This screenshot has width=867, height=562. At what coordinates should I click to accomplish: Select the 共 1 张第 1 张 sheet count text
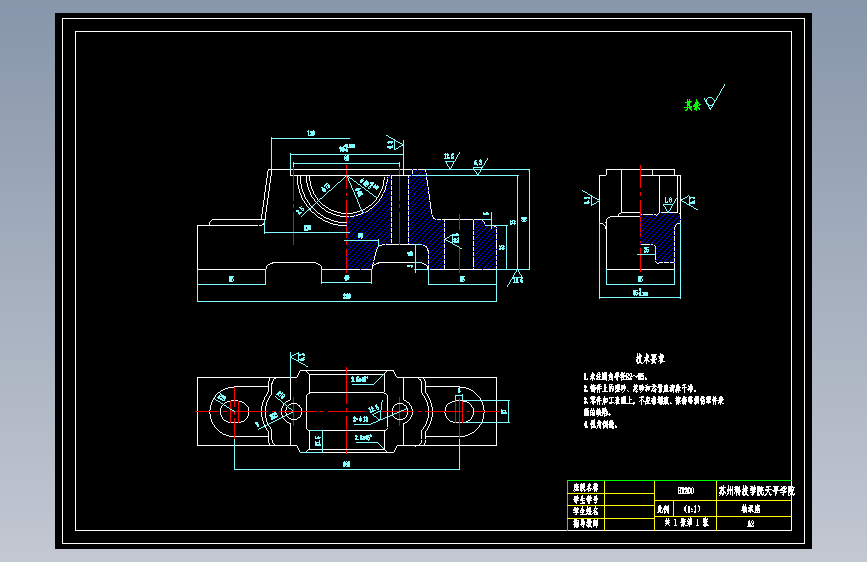(x=686, y=523)
